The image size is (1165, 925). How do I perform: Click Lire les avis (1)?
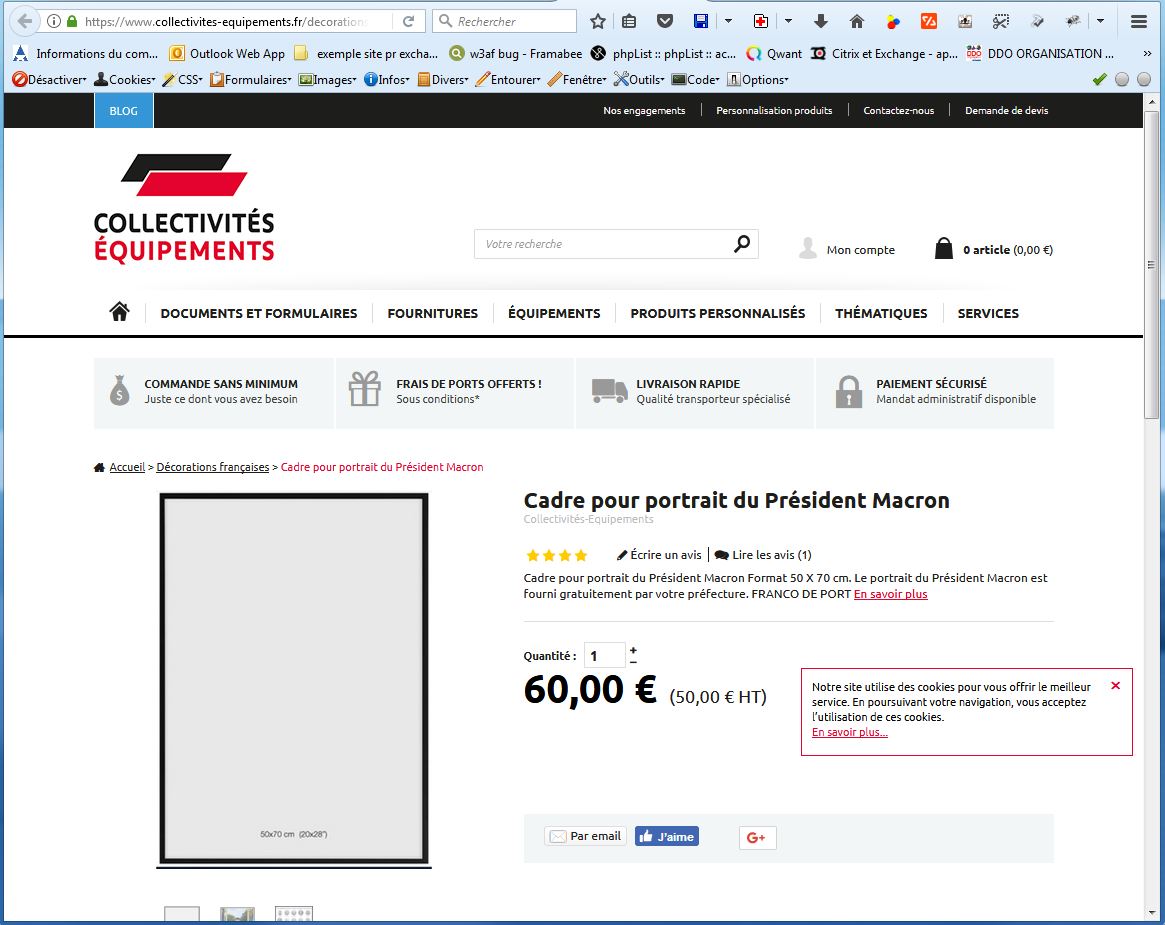[x=763, y=554]
